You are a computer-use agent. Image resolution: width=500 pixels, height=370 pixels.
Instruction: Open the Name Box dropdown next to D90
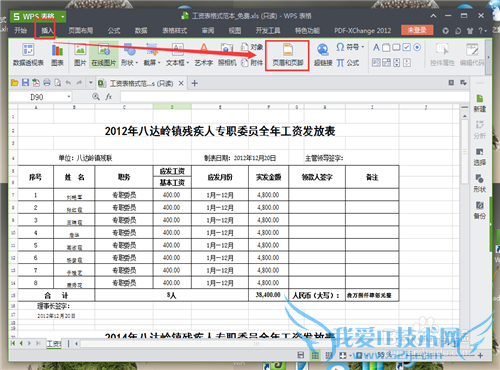[x=69, y=97]
